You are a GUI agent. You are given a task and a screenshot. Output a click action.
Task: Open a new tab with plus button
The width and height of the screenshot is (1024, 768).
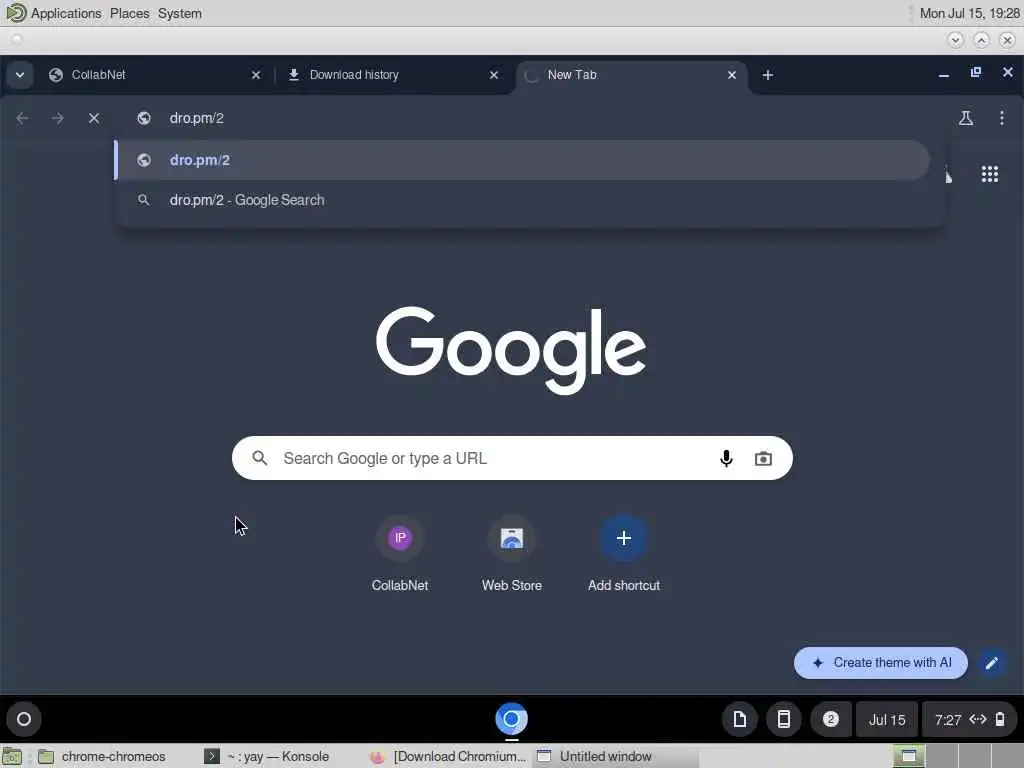pos(768,75)
